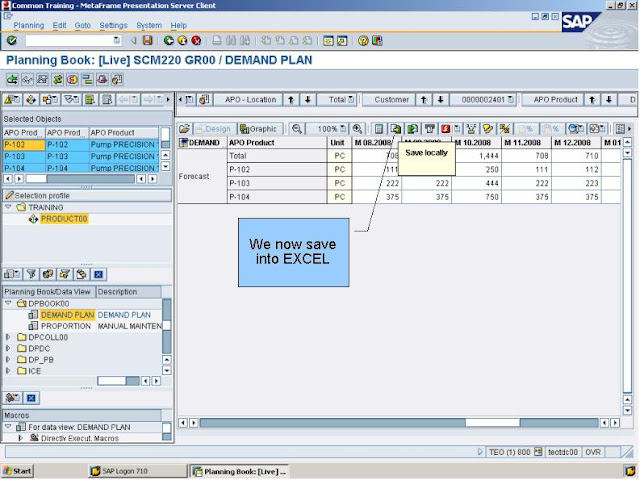Click the calculator icon in grid toolbar
640x480 pixels.
(379, 129)
